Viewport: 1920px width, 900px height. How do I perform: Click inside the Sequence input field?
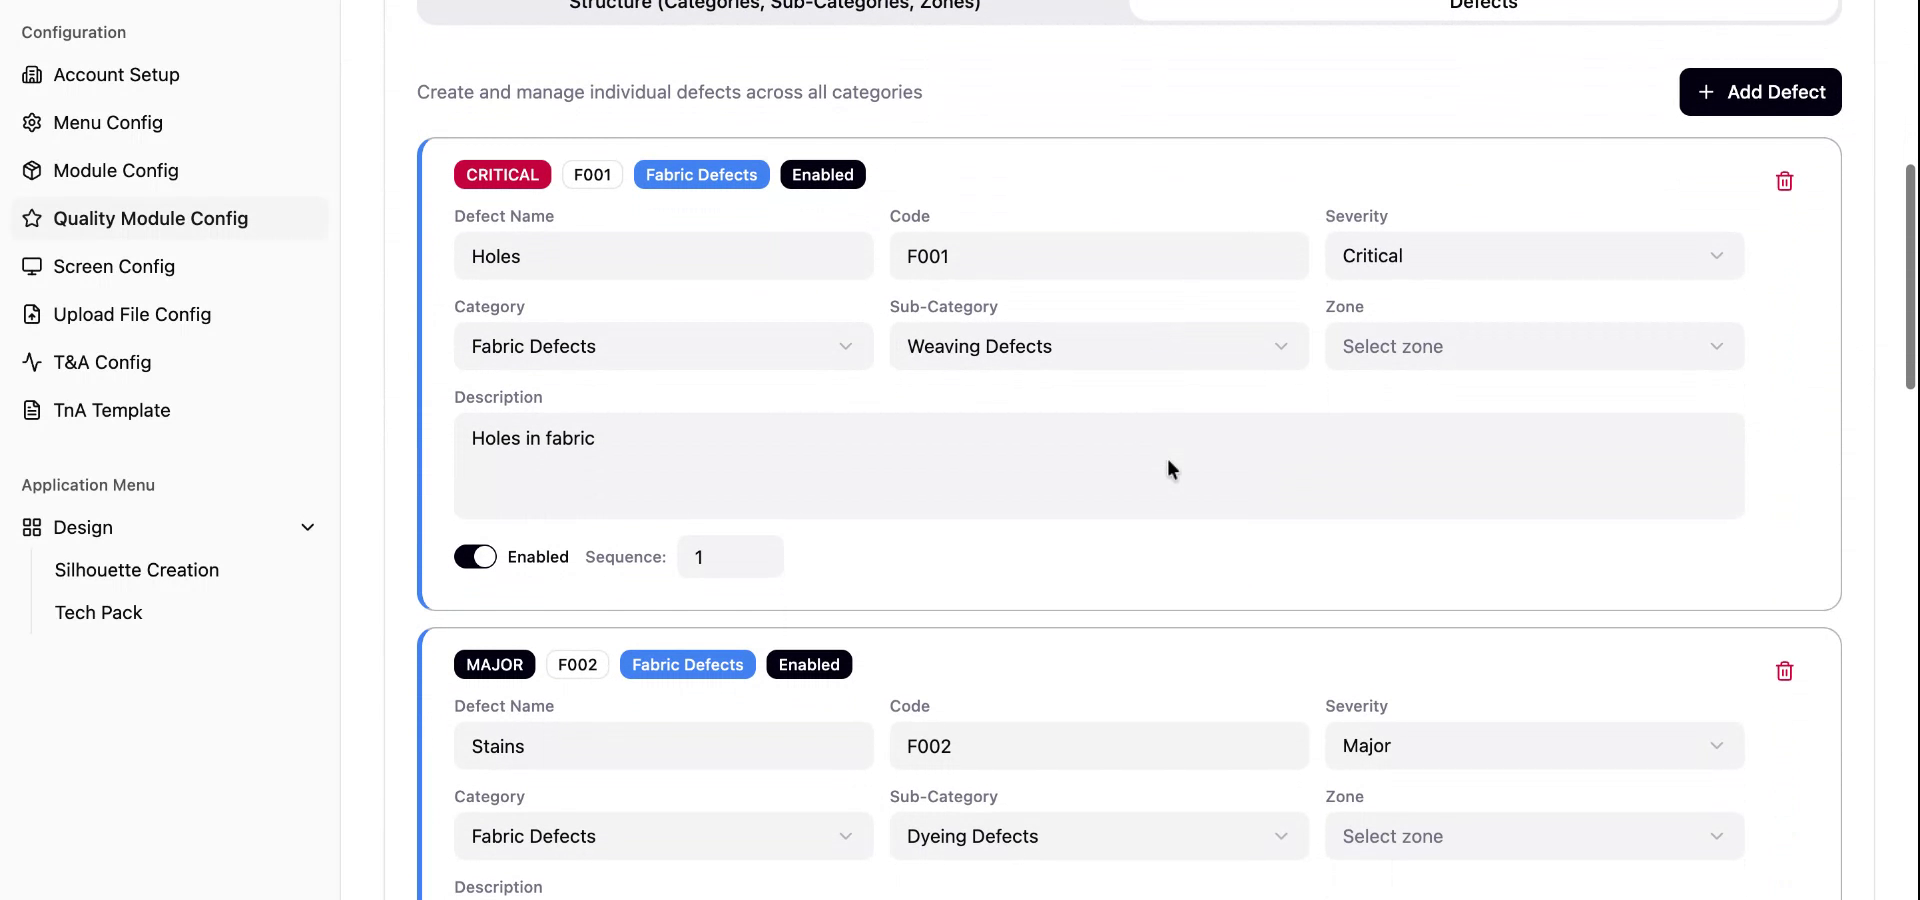[729, 557]
